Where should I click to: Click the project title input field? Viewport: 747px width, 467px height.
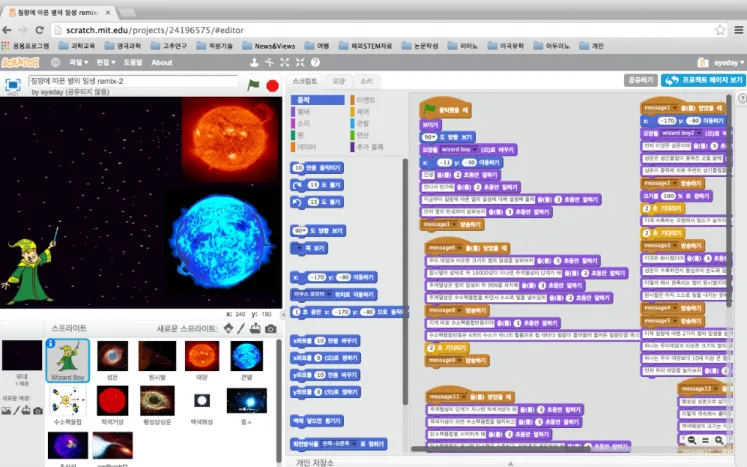[x=133, y=81]
